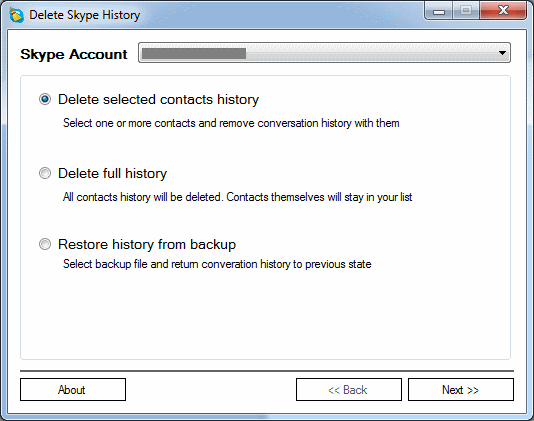The height and width of the screenshot is (421, 534).
Task: Click the Skype Account combo box field
Action: coord(324,53)
